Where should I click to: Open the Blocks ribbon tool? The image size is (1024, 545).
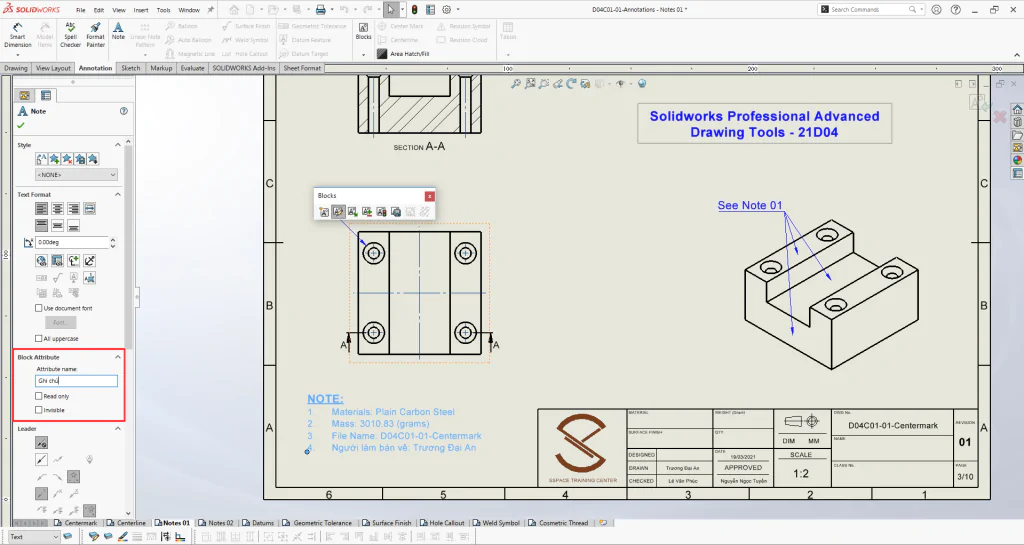click(x=363, y=31)
